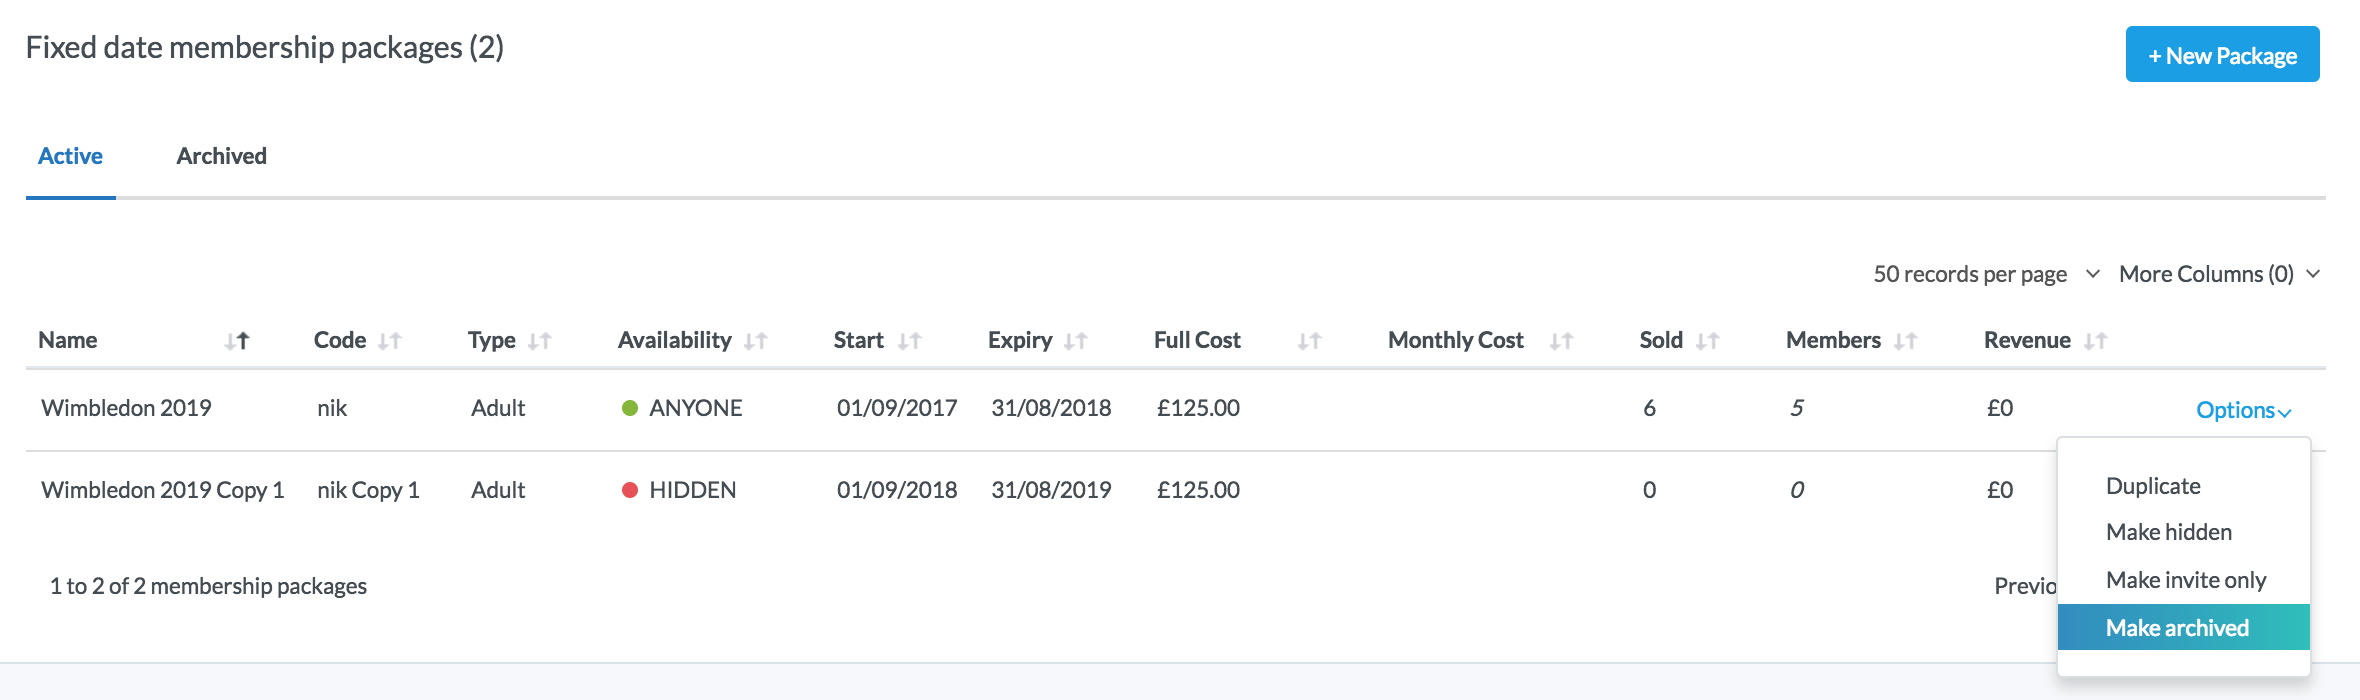
Task: Sort by Monthly Cost icon
Action: click(x=1561, y=341)
